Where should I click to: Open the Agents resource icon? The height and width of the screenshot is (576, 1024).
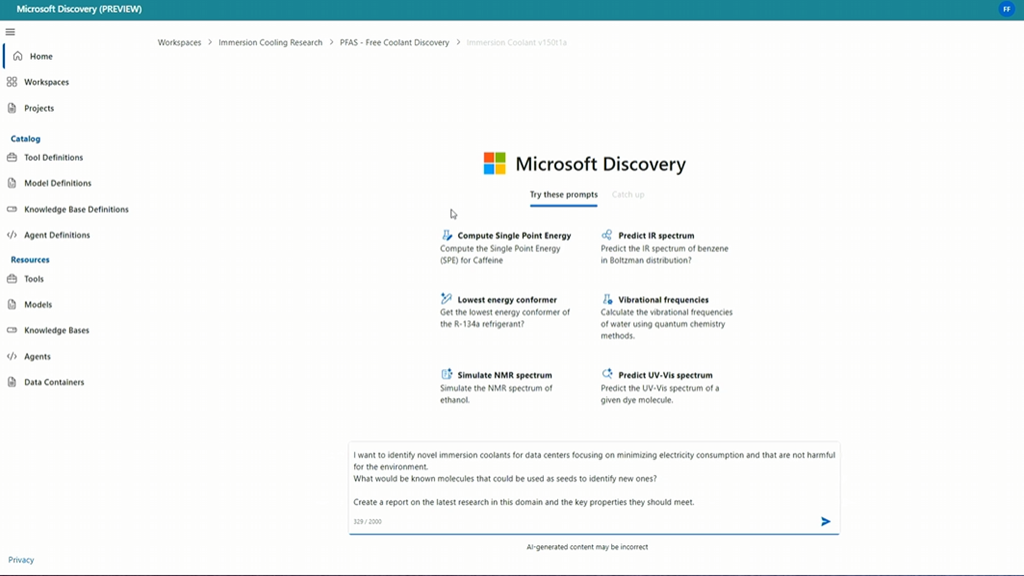[x=12, y=356]
